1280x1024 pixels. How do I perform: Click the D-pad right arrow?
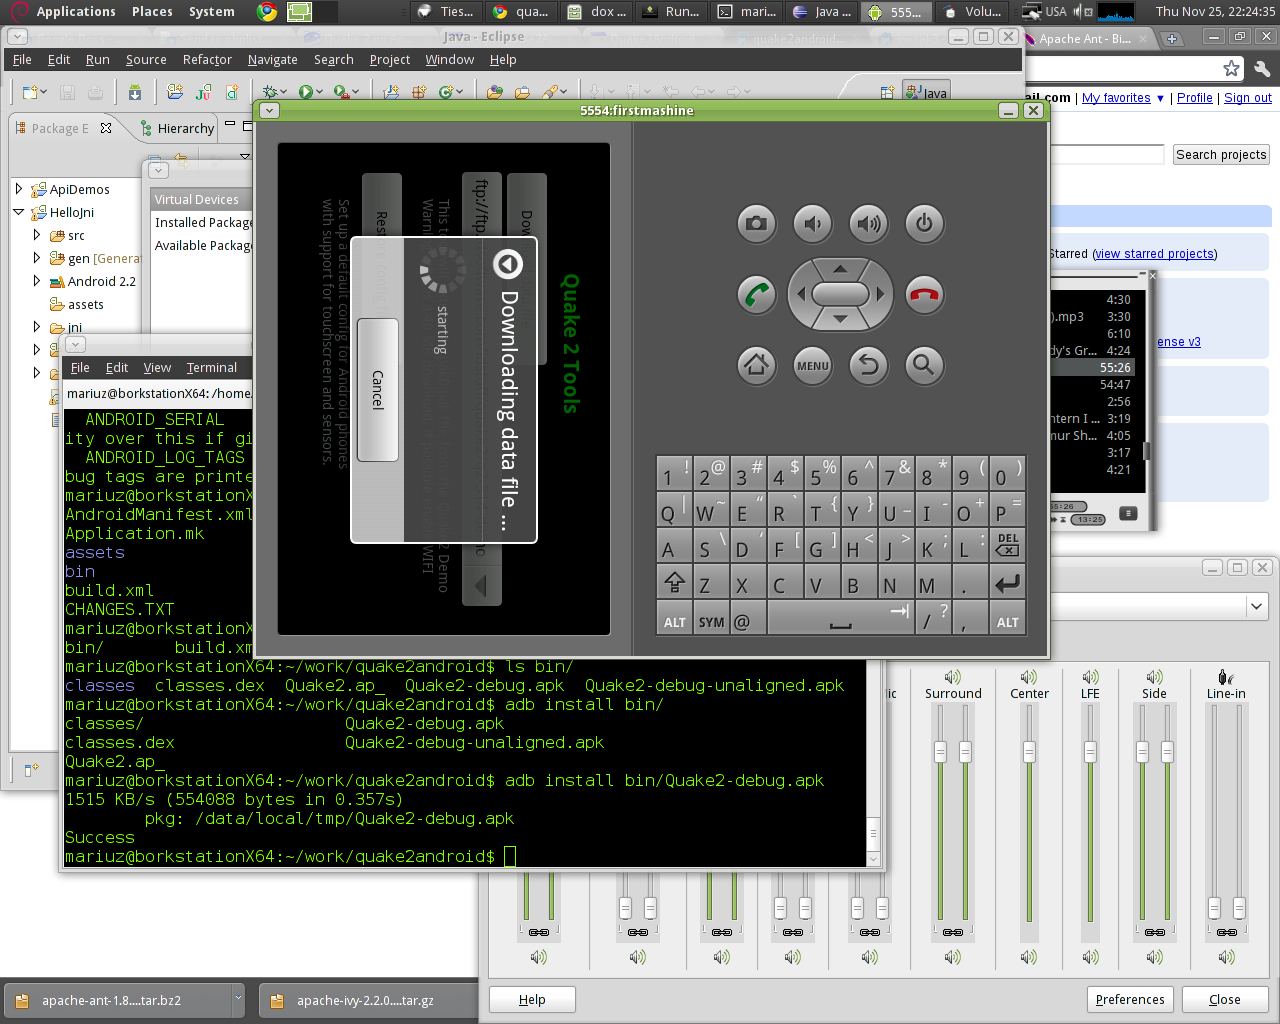click(x=880, y=294)
